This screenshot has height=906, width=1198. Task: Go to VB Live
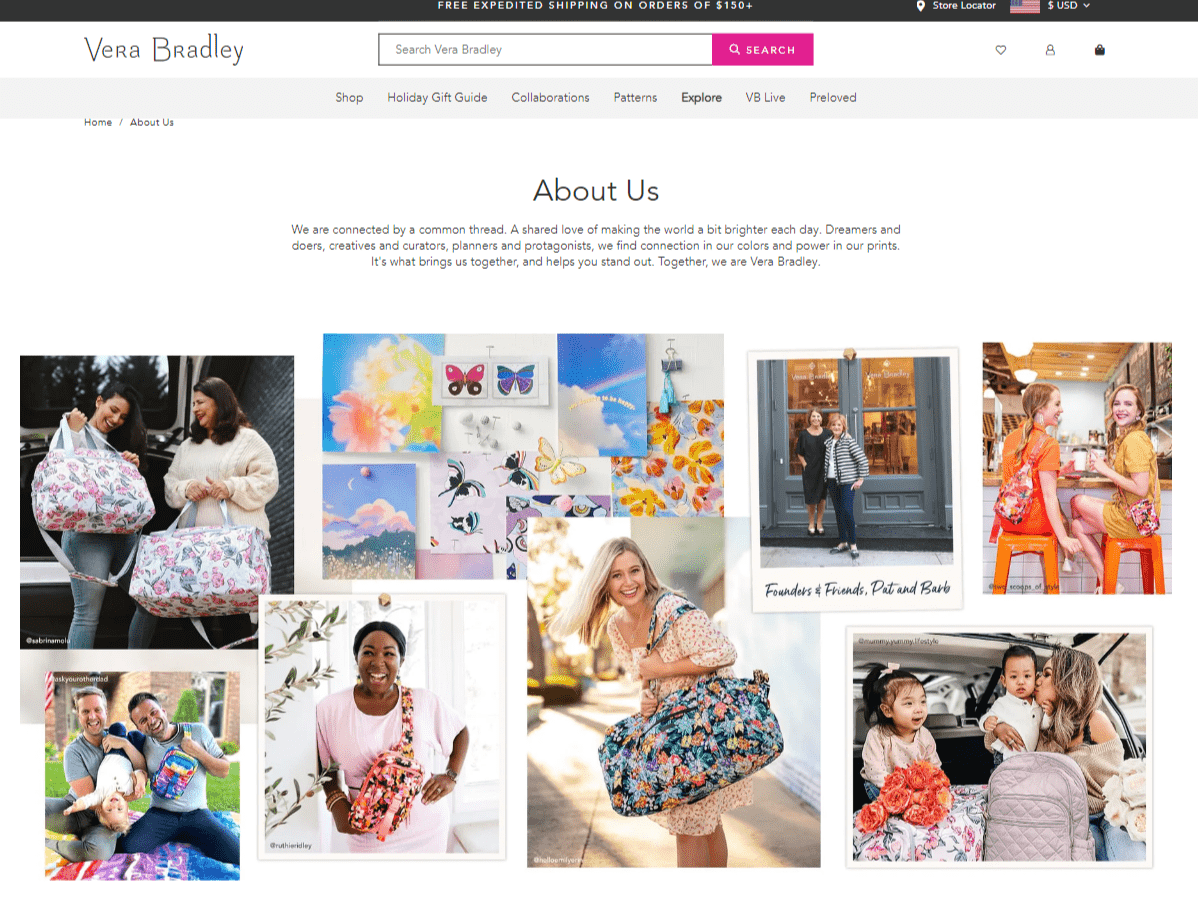[x=765, y=98]
